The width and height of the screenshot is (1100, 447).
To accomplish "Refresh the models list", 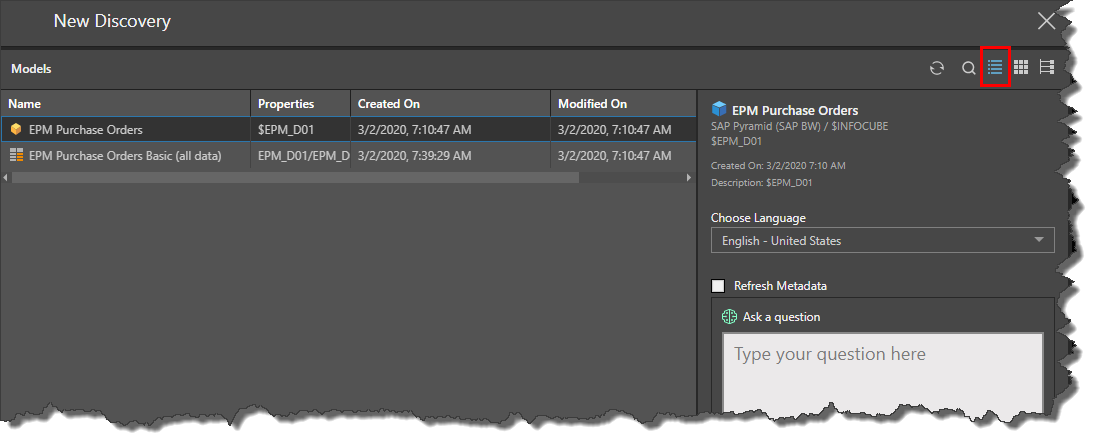I will coord(937,68).
